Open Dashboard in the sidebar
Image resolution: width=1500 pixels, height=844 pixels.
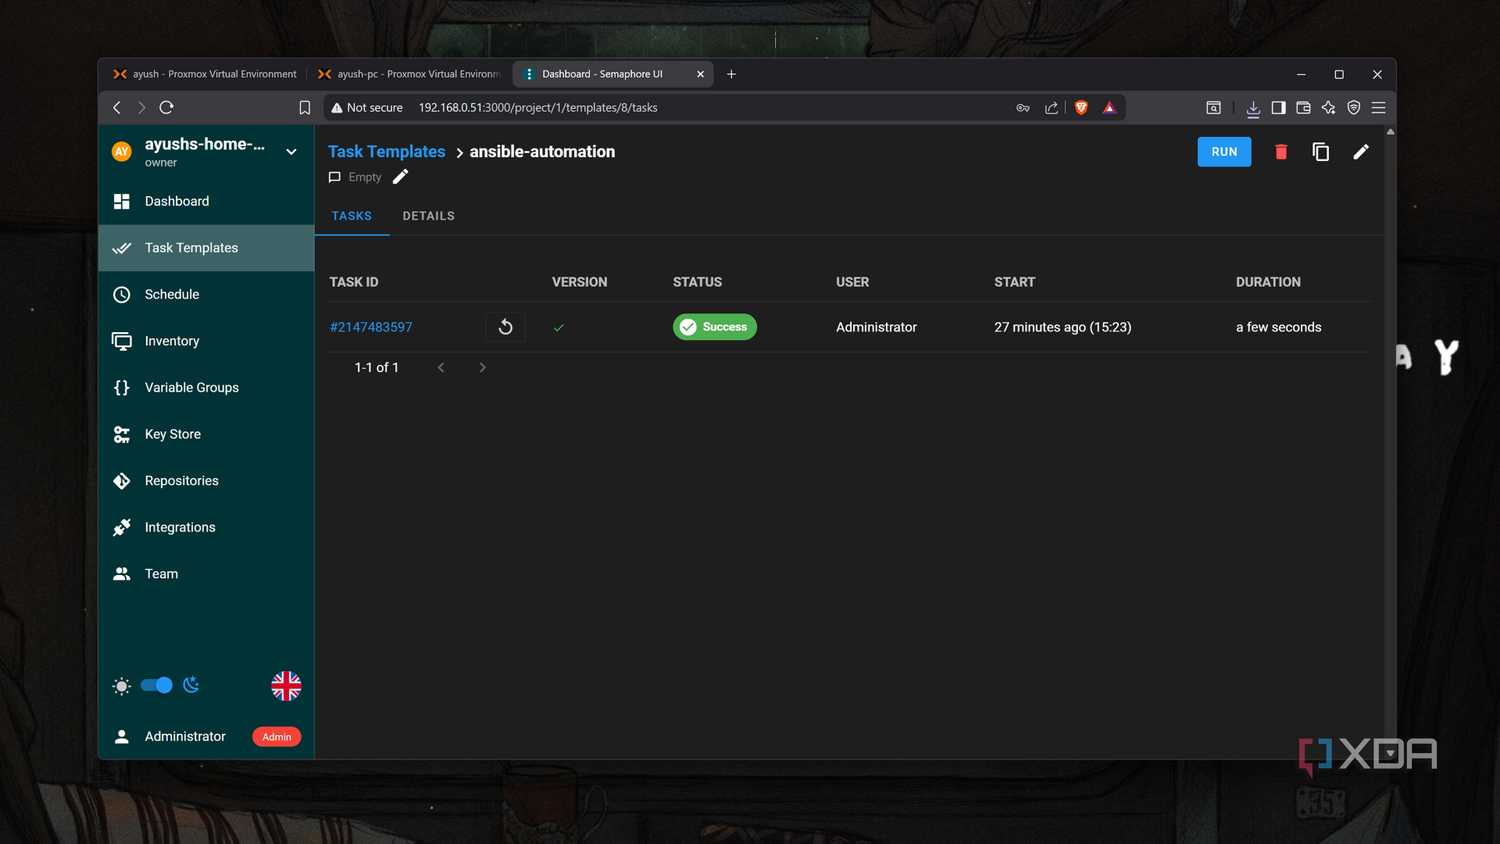(x=206, y=201)
